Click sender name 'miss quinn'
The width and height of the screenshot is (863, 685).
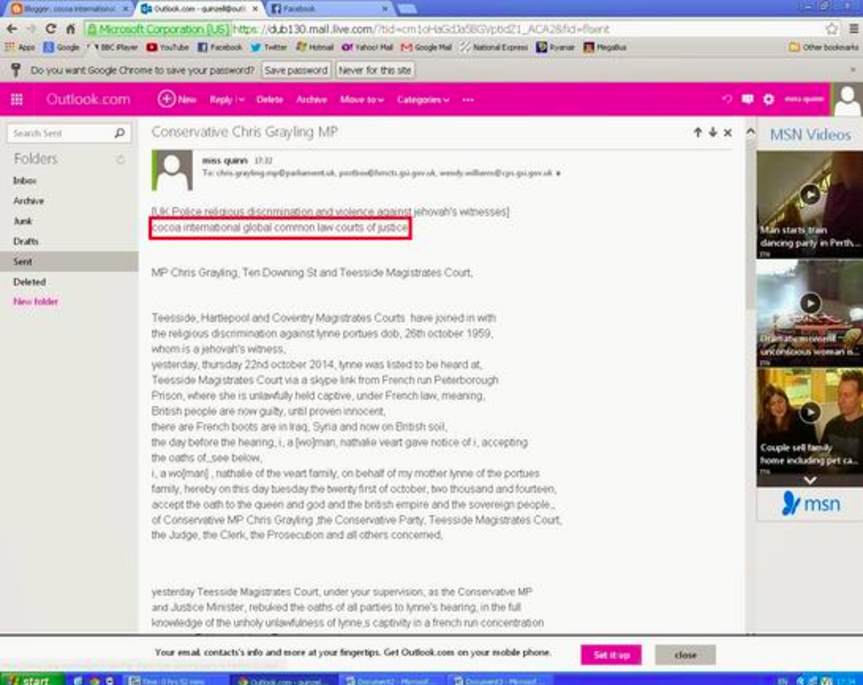coord(225,160)
